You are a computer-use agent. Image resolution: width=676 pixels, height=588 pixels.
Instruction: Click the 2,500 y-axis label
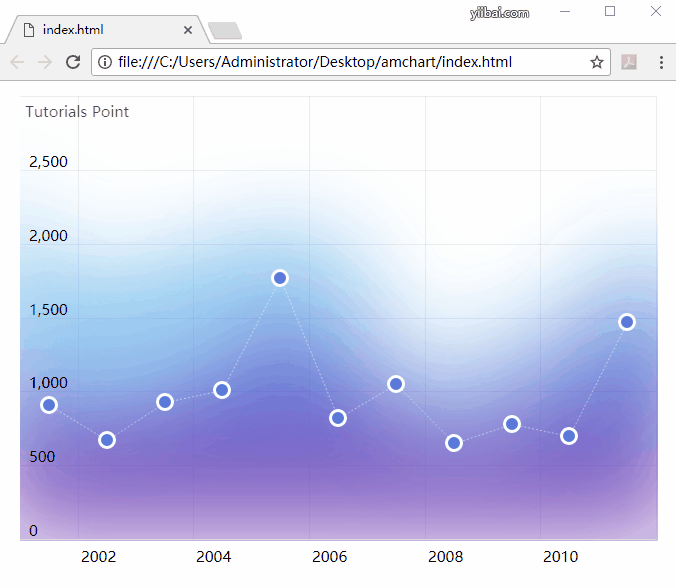tap(48, 162)
